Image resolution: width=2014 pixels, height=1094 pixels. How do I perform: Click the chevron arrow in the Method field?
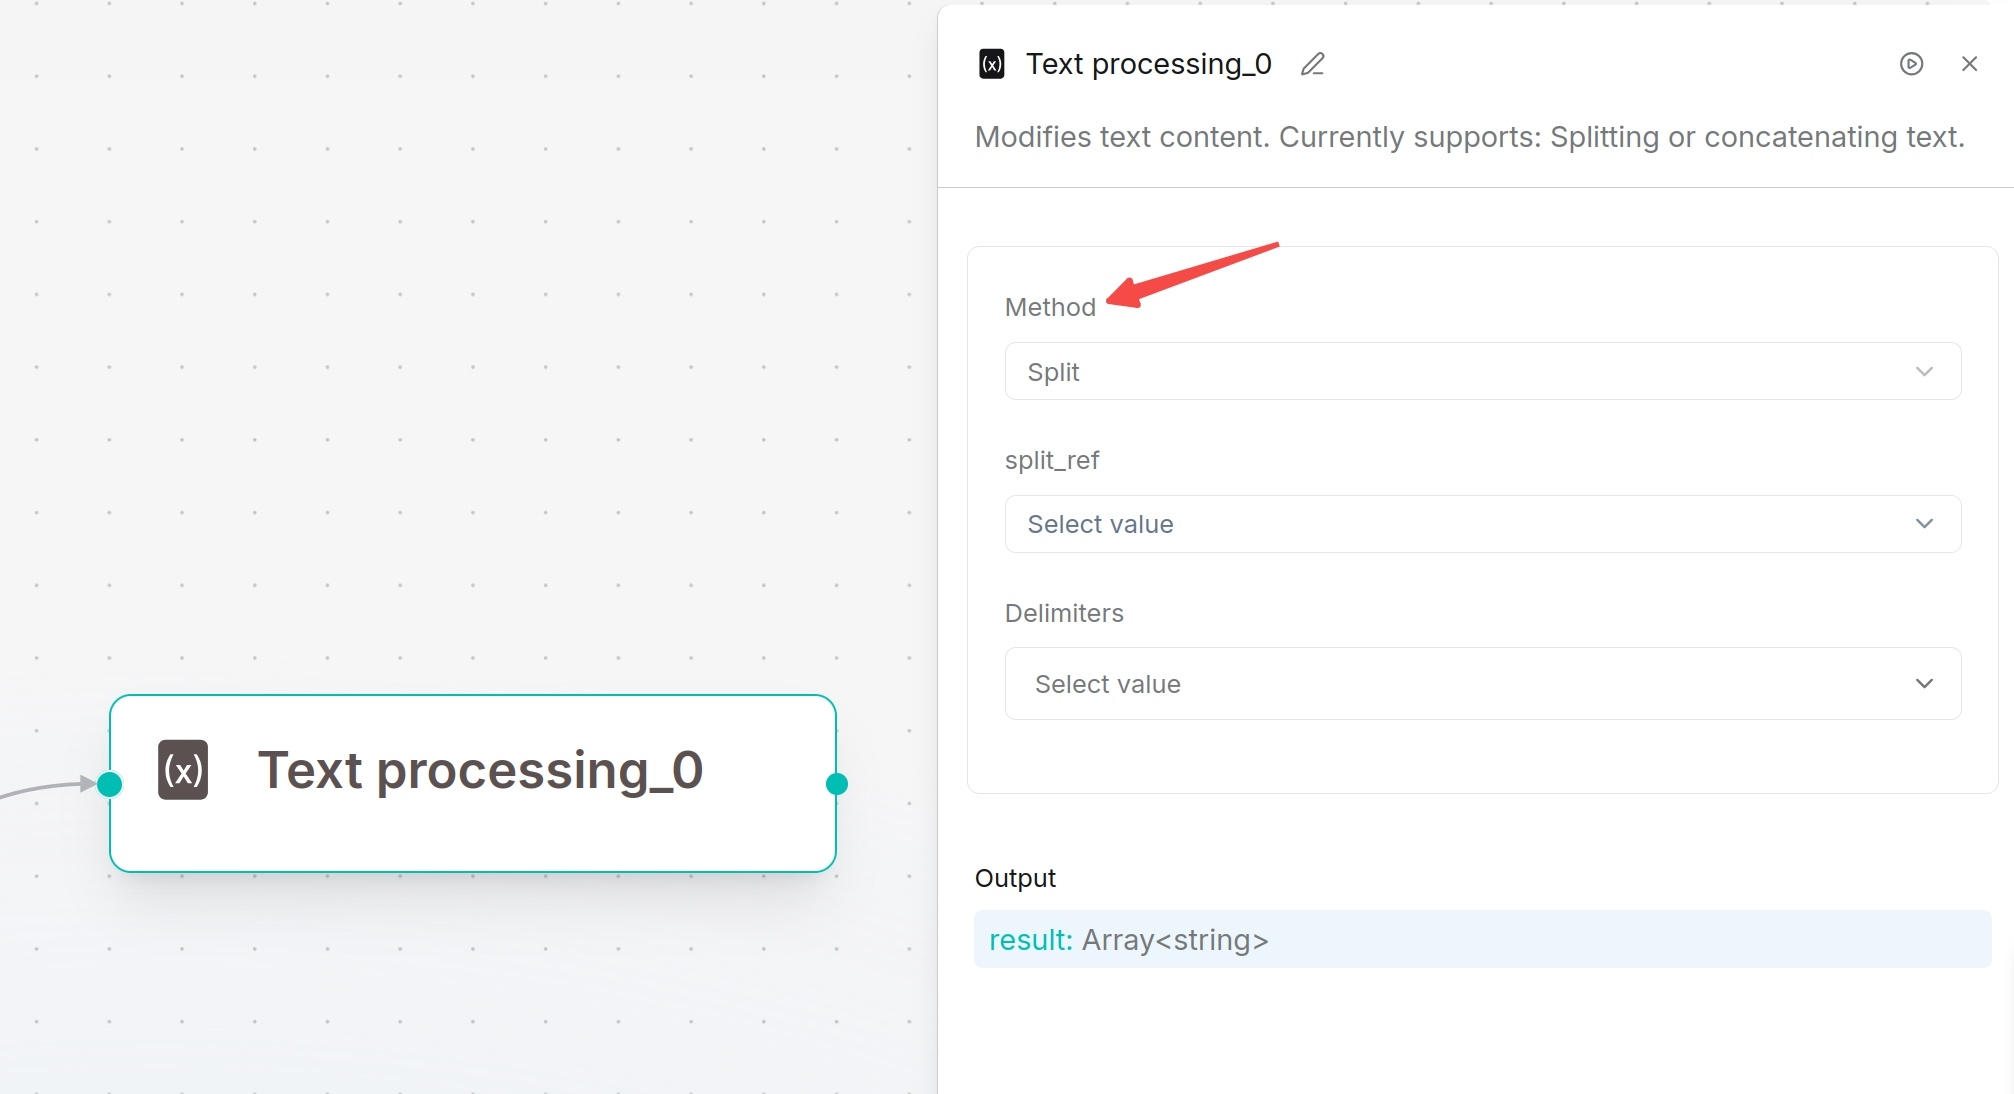click(1924, 372)
